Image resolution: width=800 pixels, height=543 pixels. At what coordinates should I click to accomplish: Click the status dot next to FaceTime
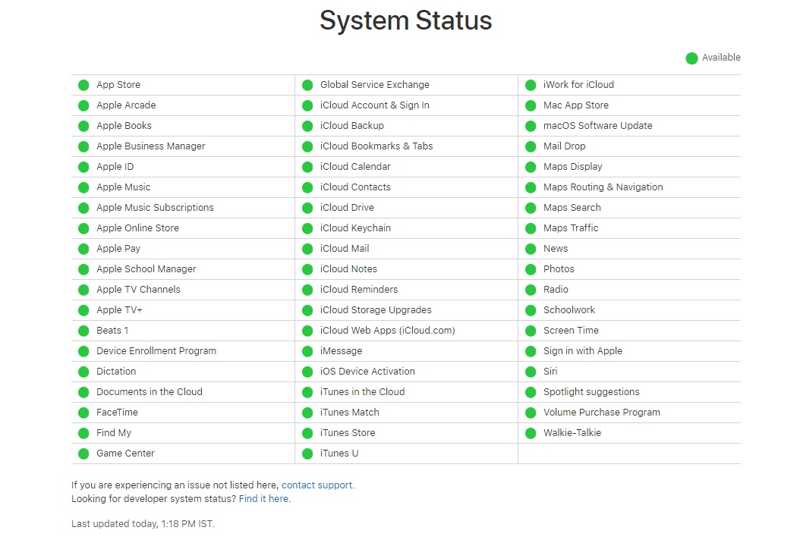[x=84, y=413]
